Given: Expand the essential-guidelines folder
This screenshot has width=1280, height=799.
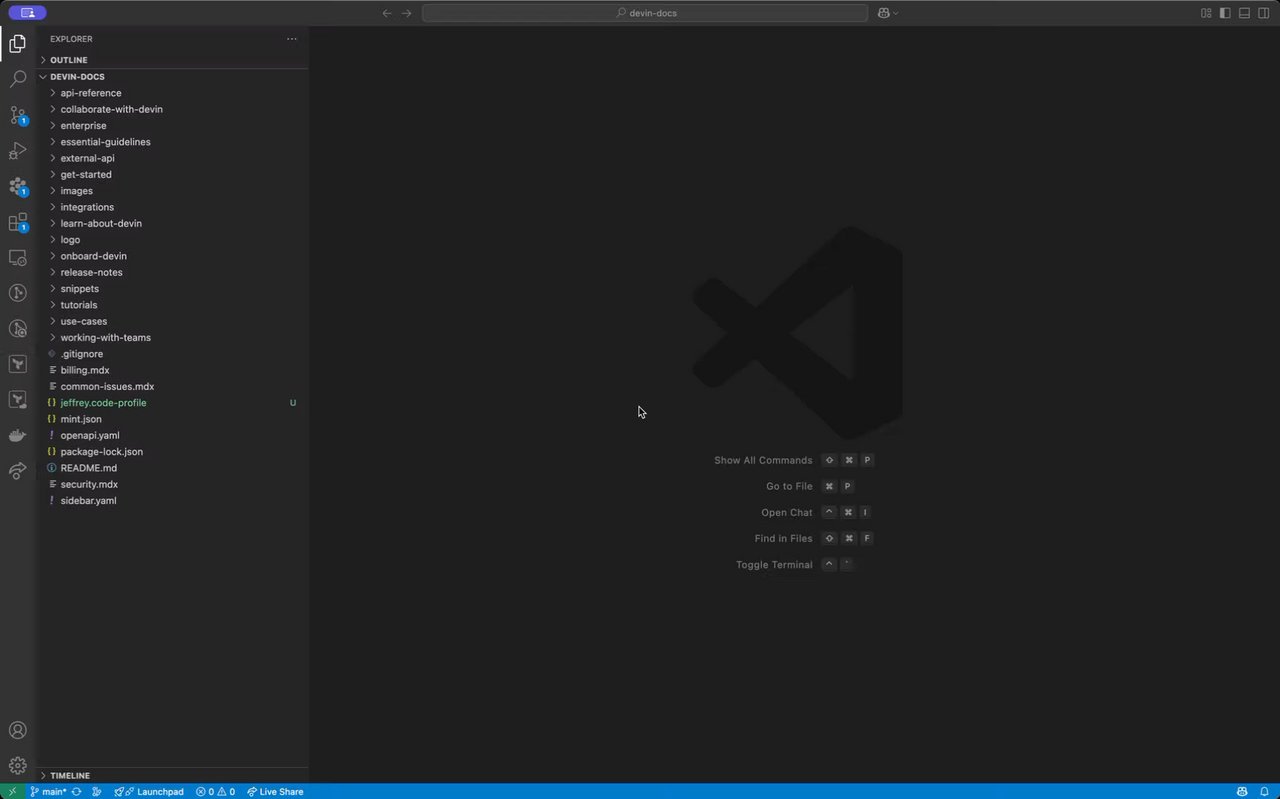Looking at the screenshot, I should point(173,142).
